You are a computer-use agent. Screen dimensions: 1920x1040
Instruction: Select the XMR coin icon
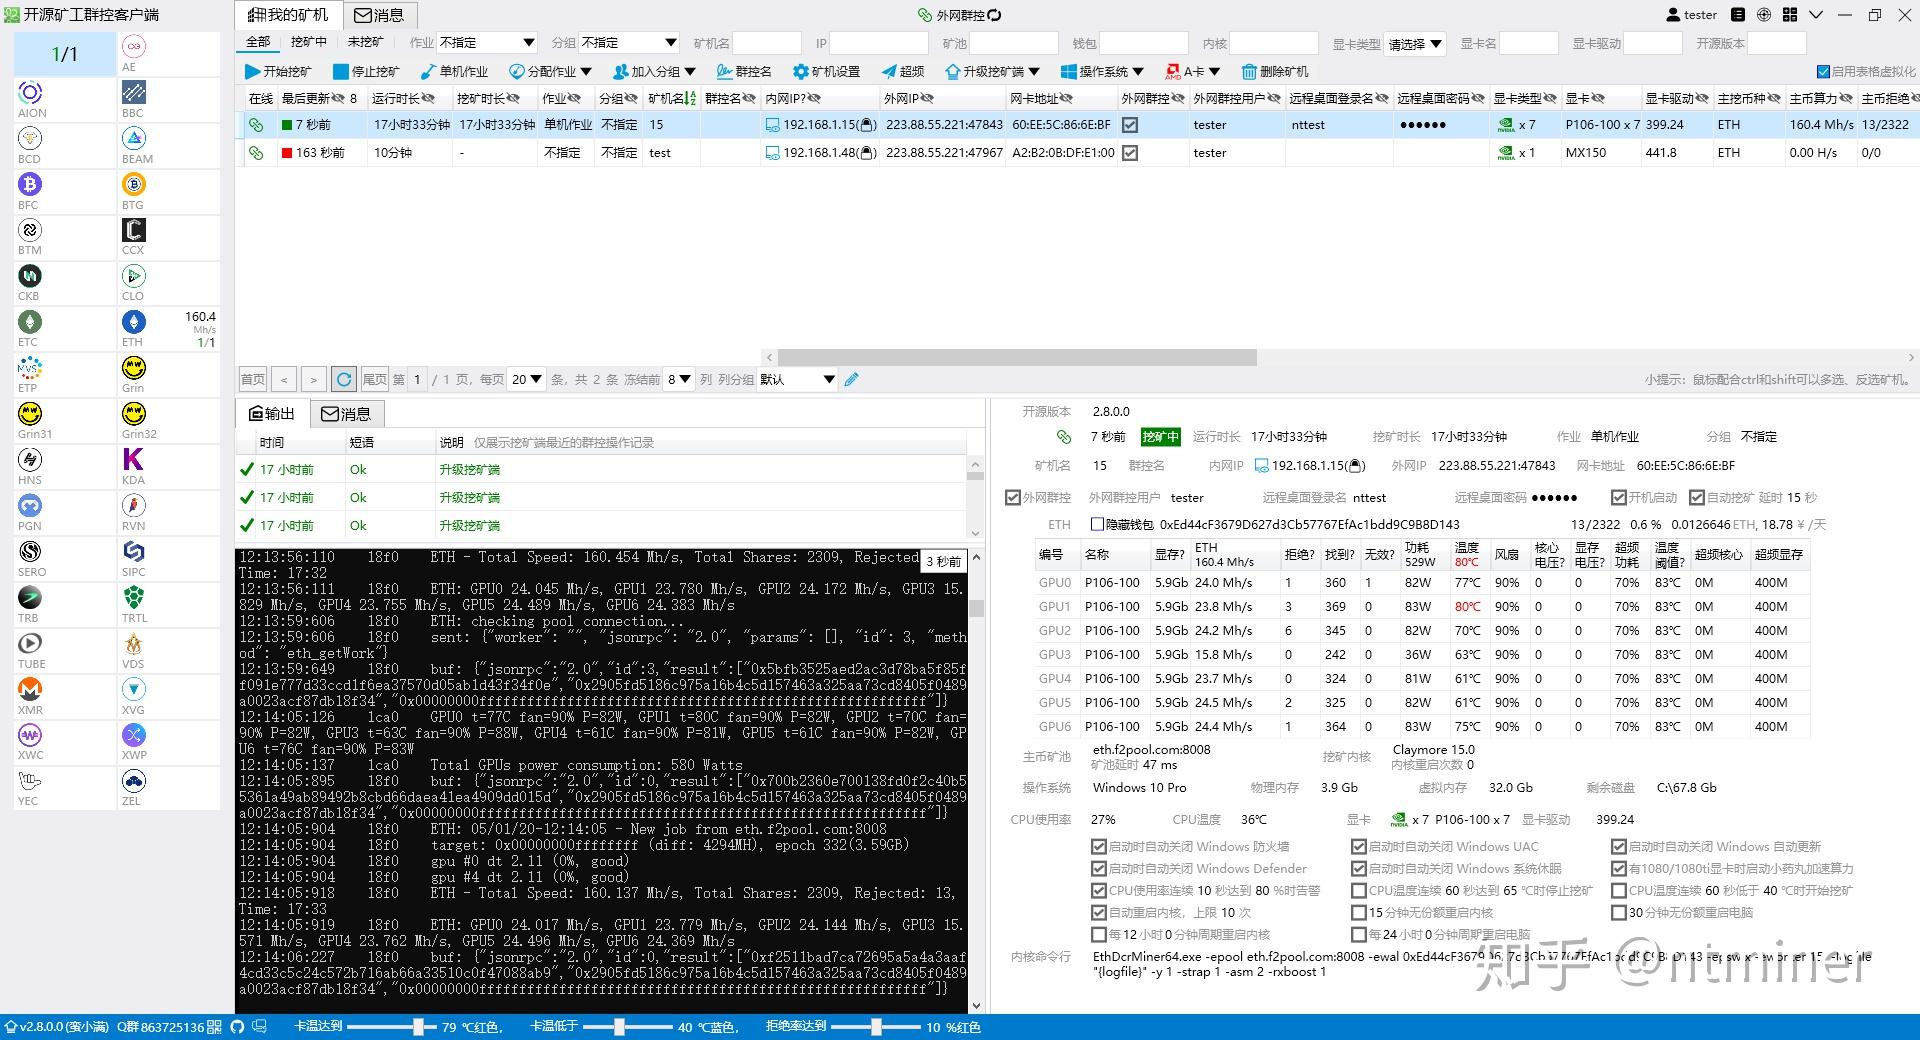(30, 689)
